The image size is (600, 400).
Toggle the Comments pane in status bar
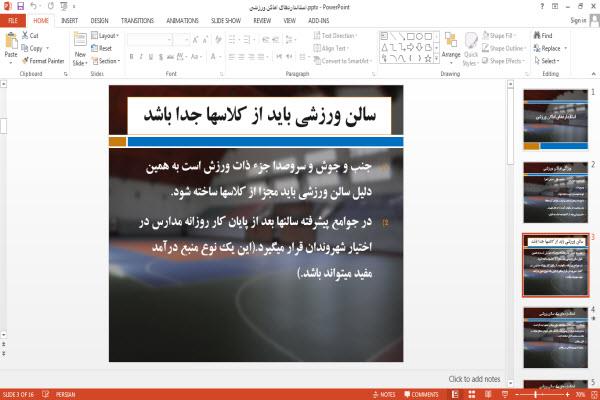pyautogui.click(x=421, y=394)
